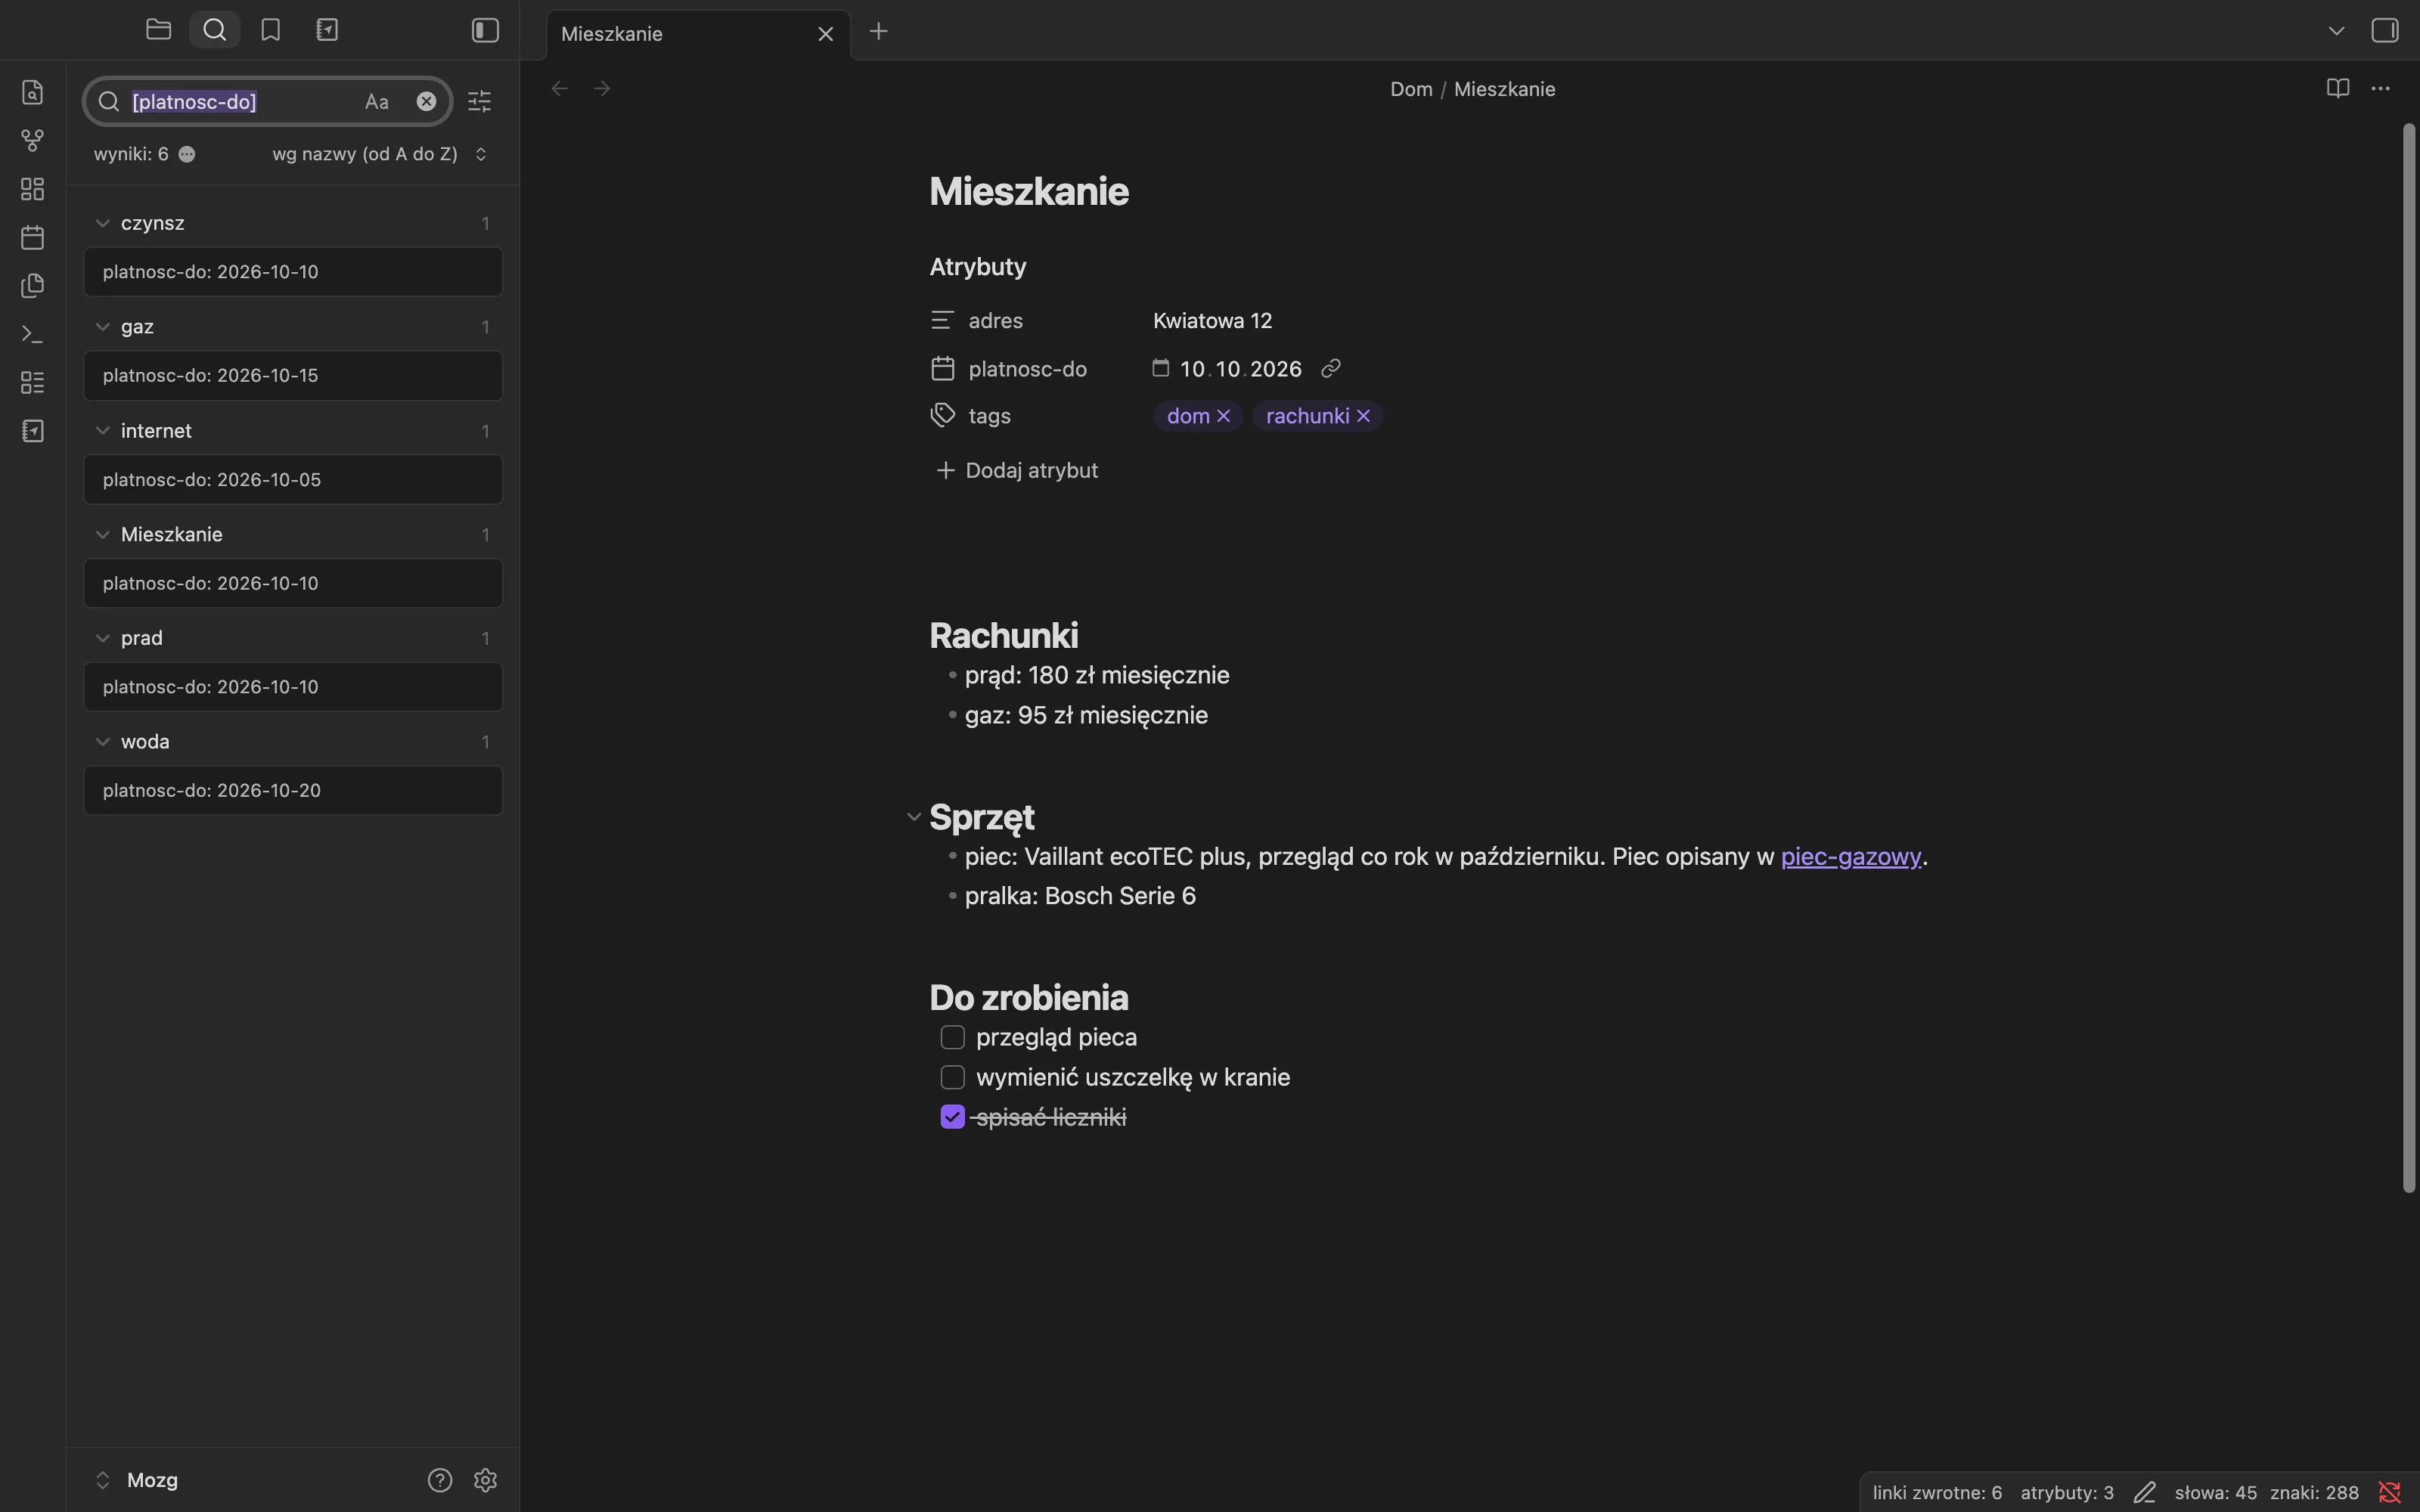Clear the search query X icon

click(x=426, y=101)
